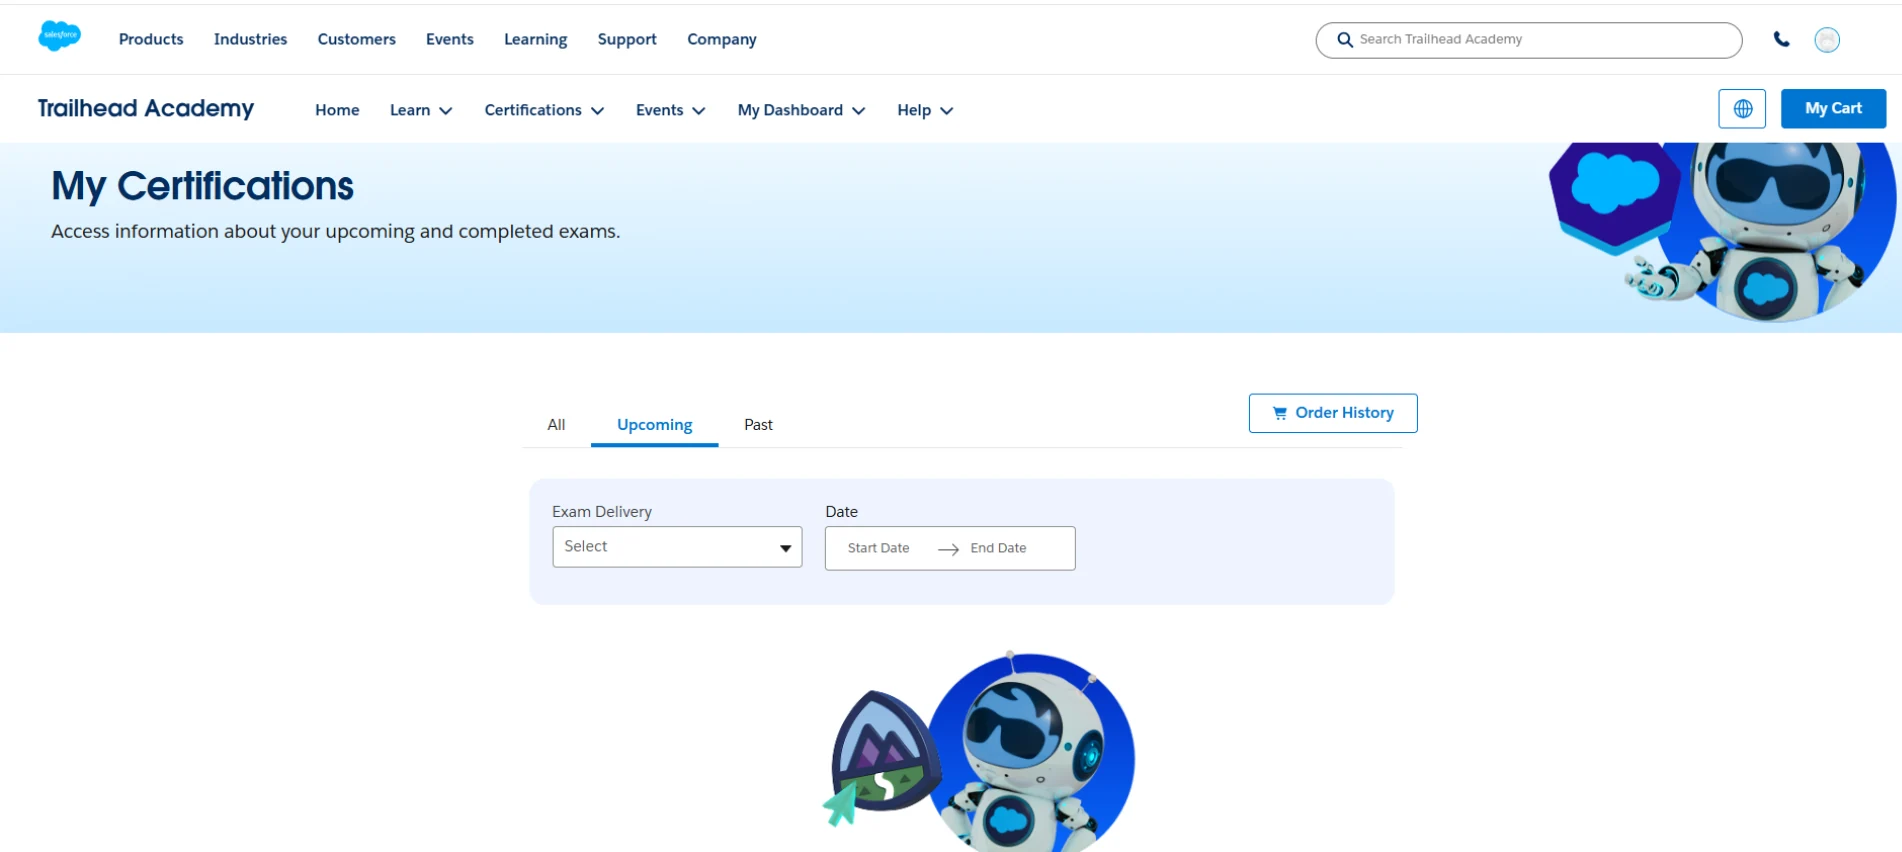Viewport: 1902px width, 852px height.
Task: Open the Company menu
Action: 722,39
